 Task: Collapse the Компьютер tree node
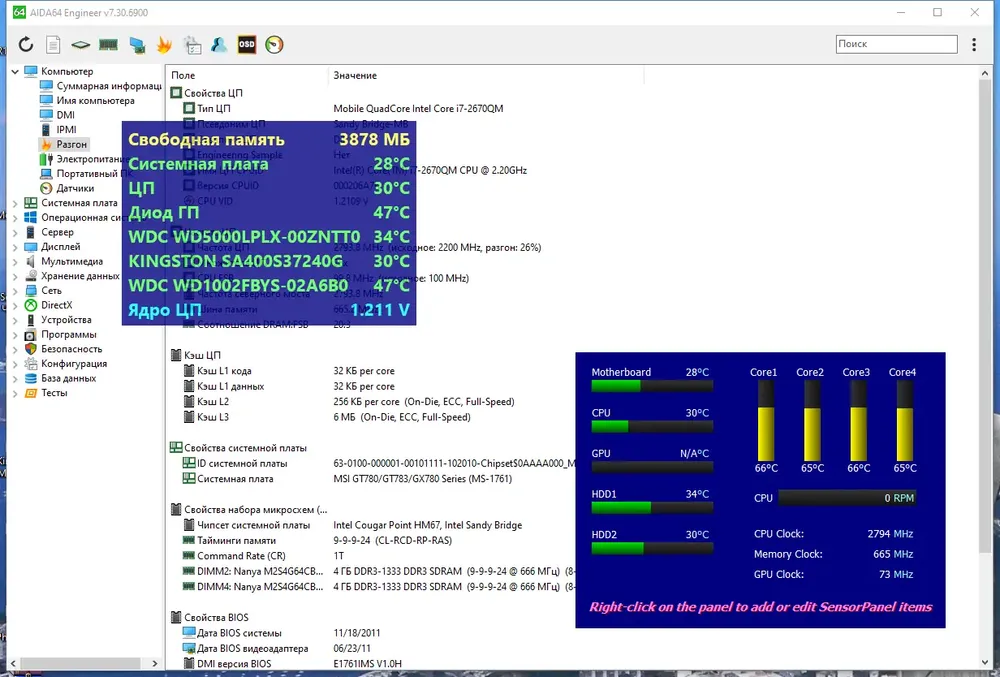pyautogui.click(x=15, y=71)
